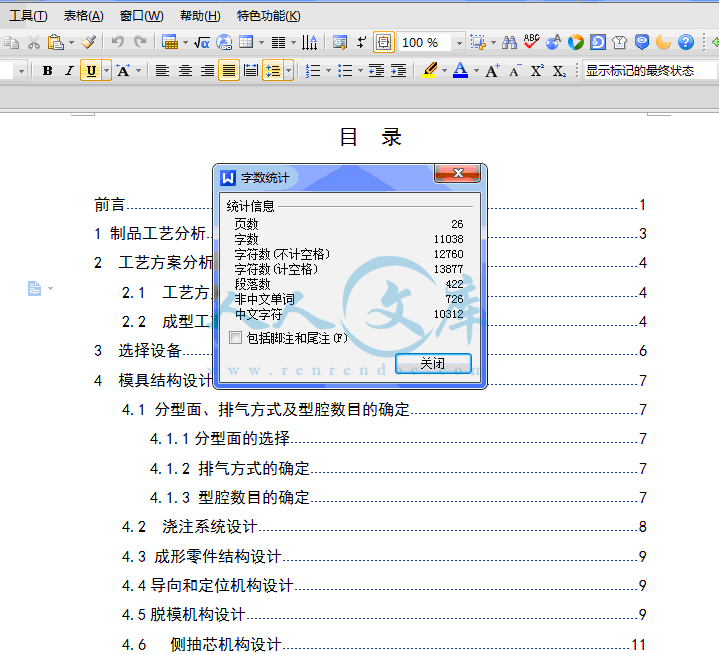Viewport: 719px width, 655px height.
Task: Close the 字数统计 dialog with X
Action: coord(458,173)
